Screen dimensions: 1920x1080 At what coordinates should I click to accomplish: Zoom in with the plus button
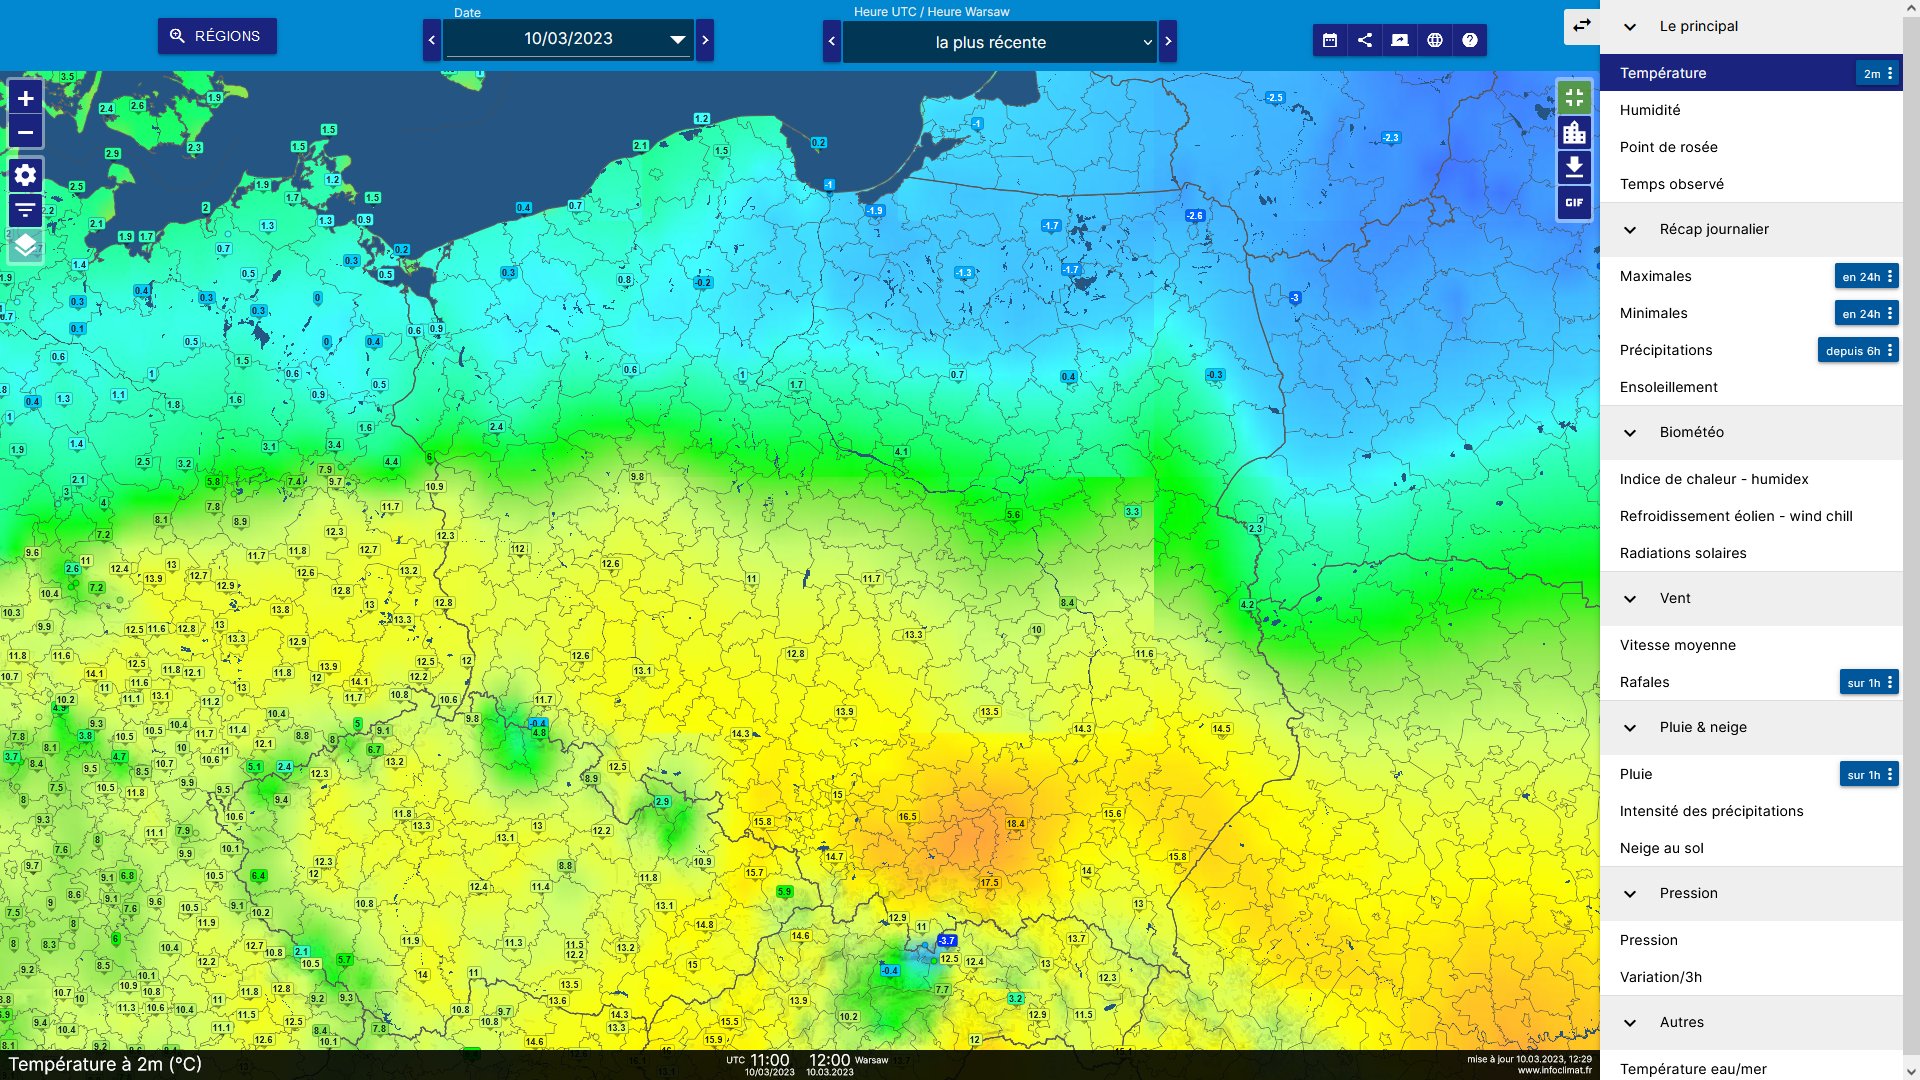coord(26,98)
